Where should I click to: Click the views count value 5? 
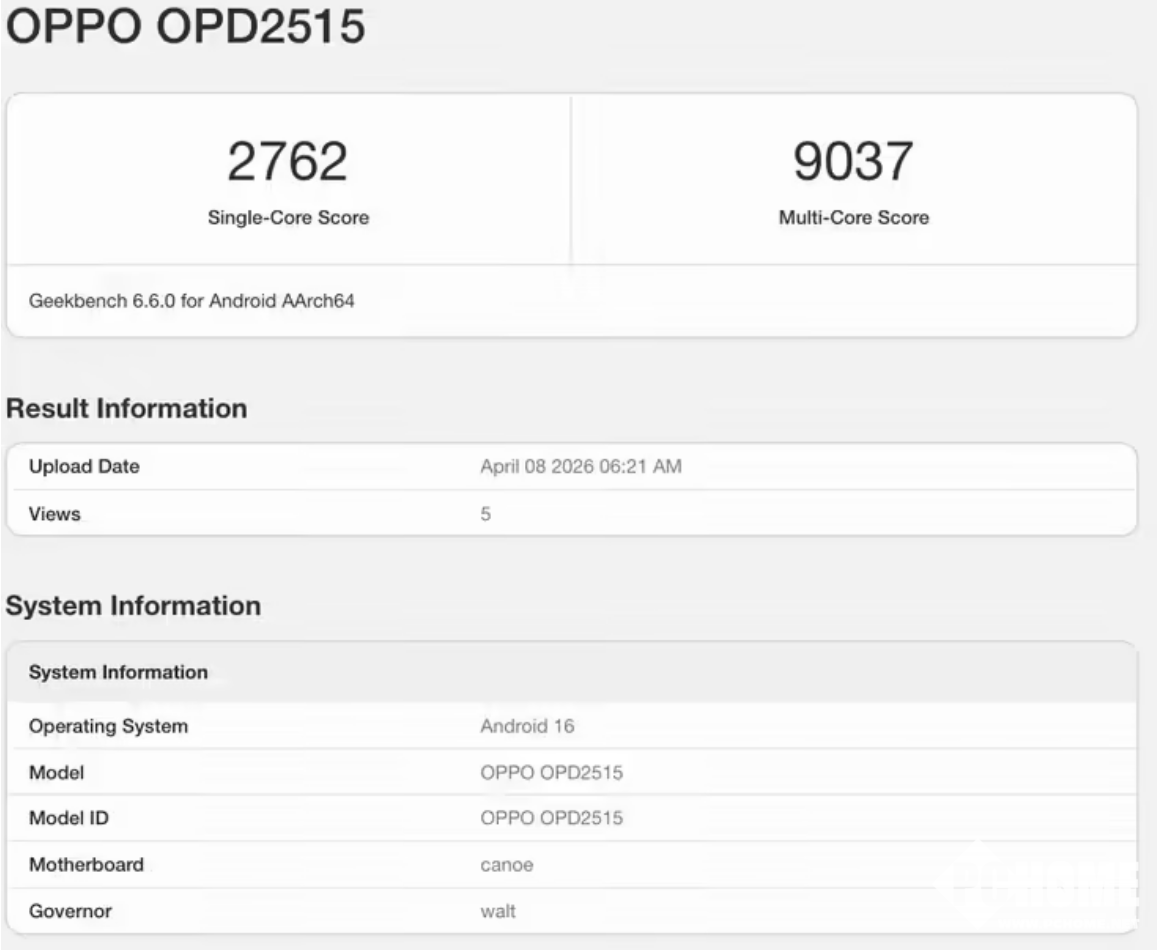click(x=486, y=514)
